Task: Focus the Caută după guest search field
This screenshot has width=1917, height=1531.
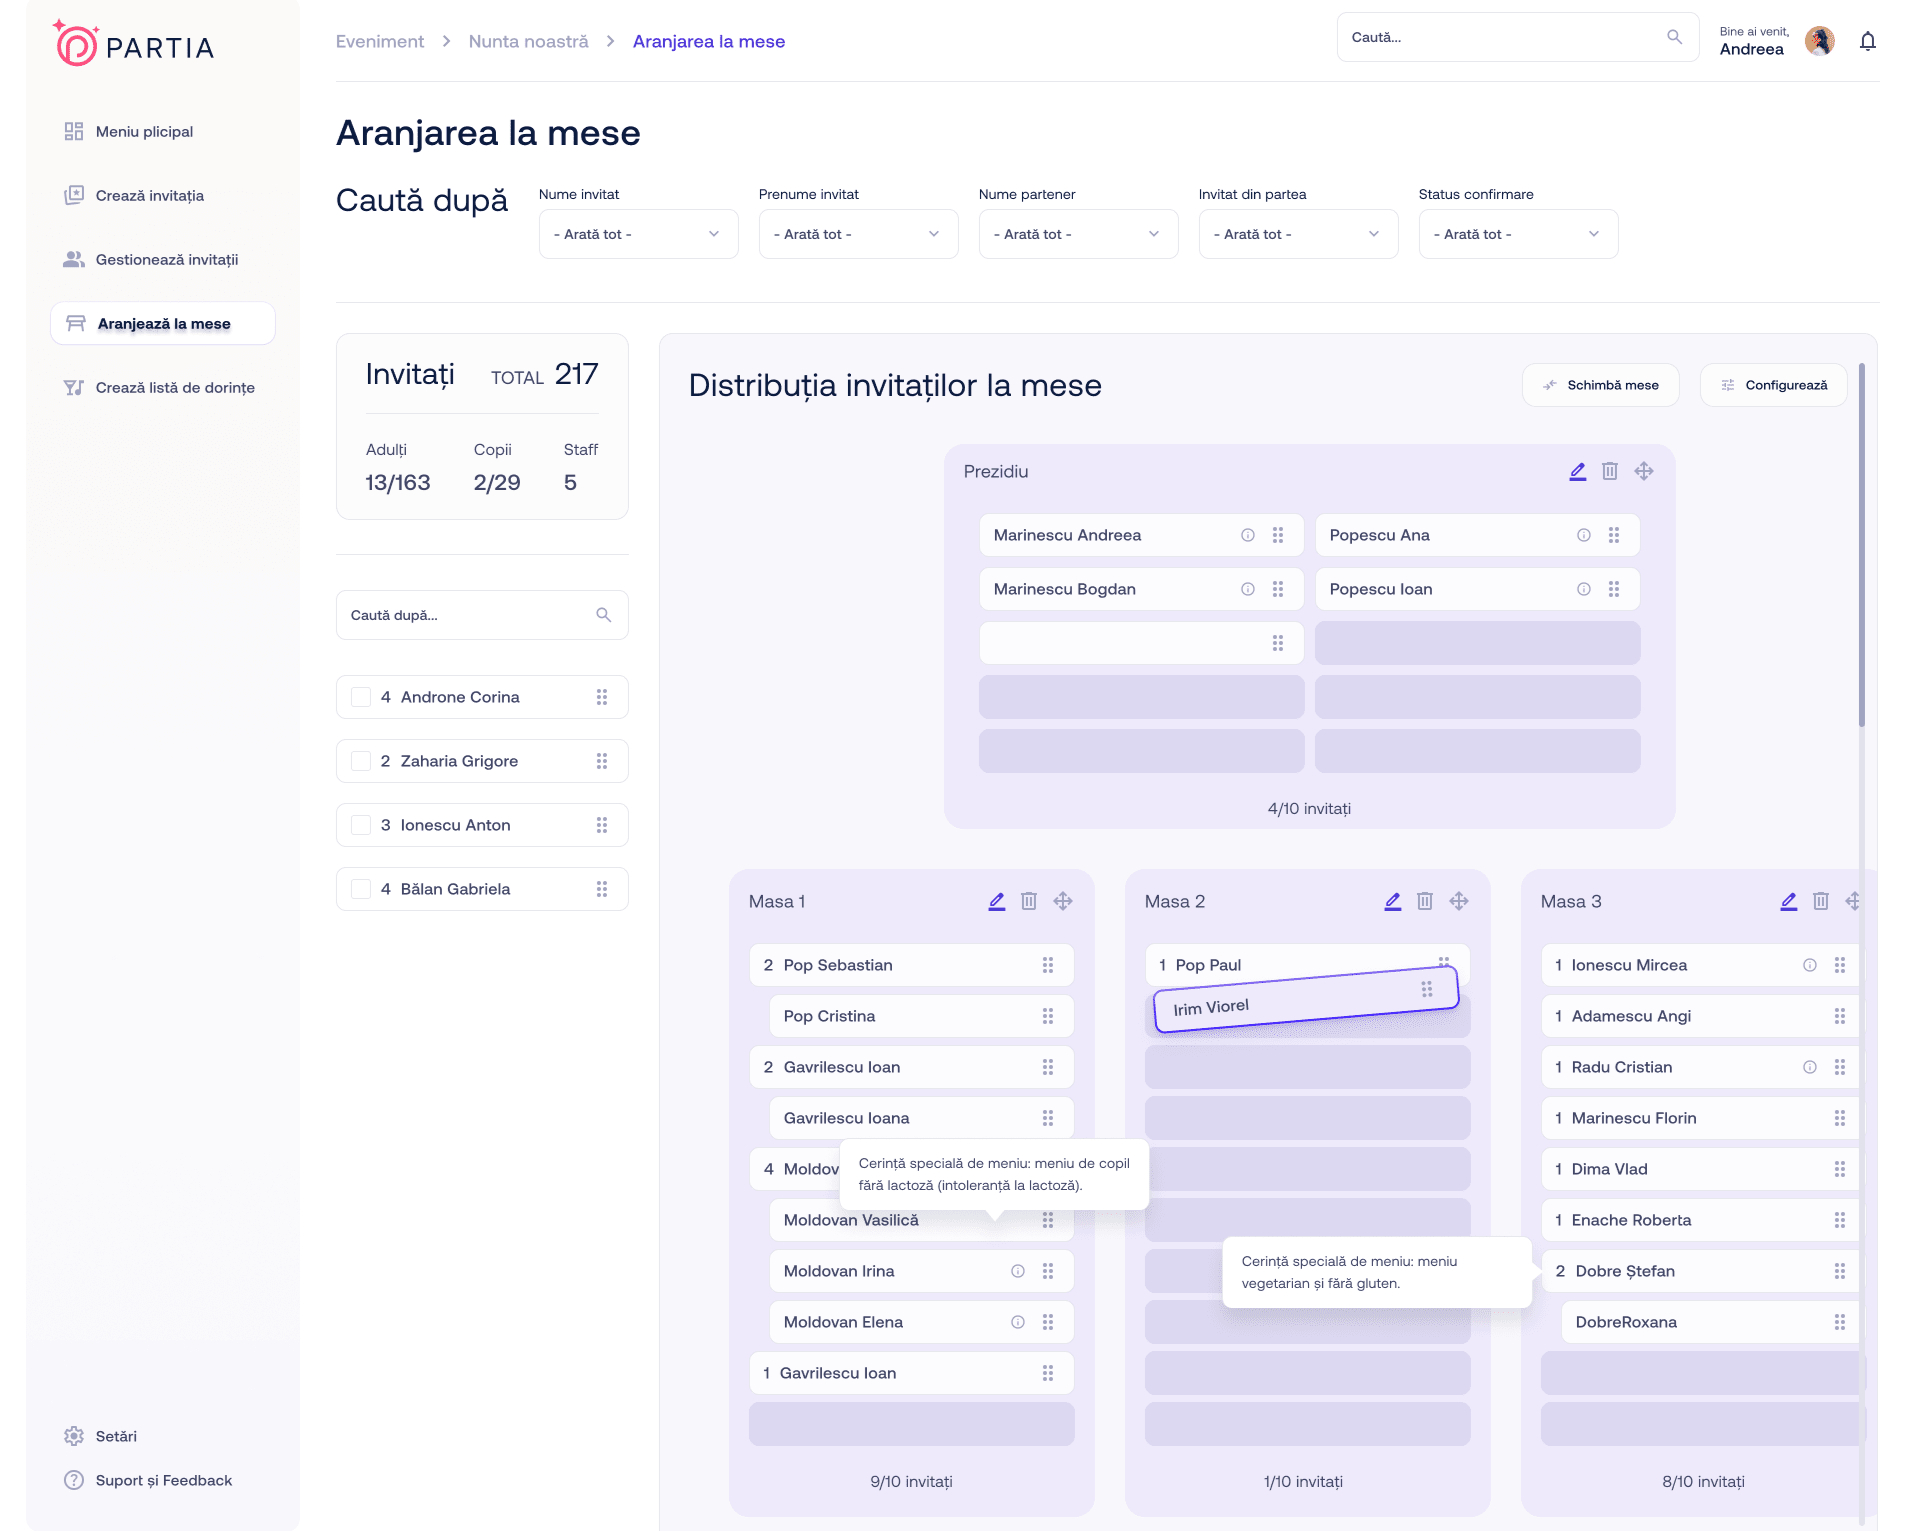Action: (482, 615)
